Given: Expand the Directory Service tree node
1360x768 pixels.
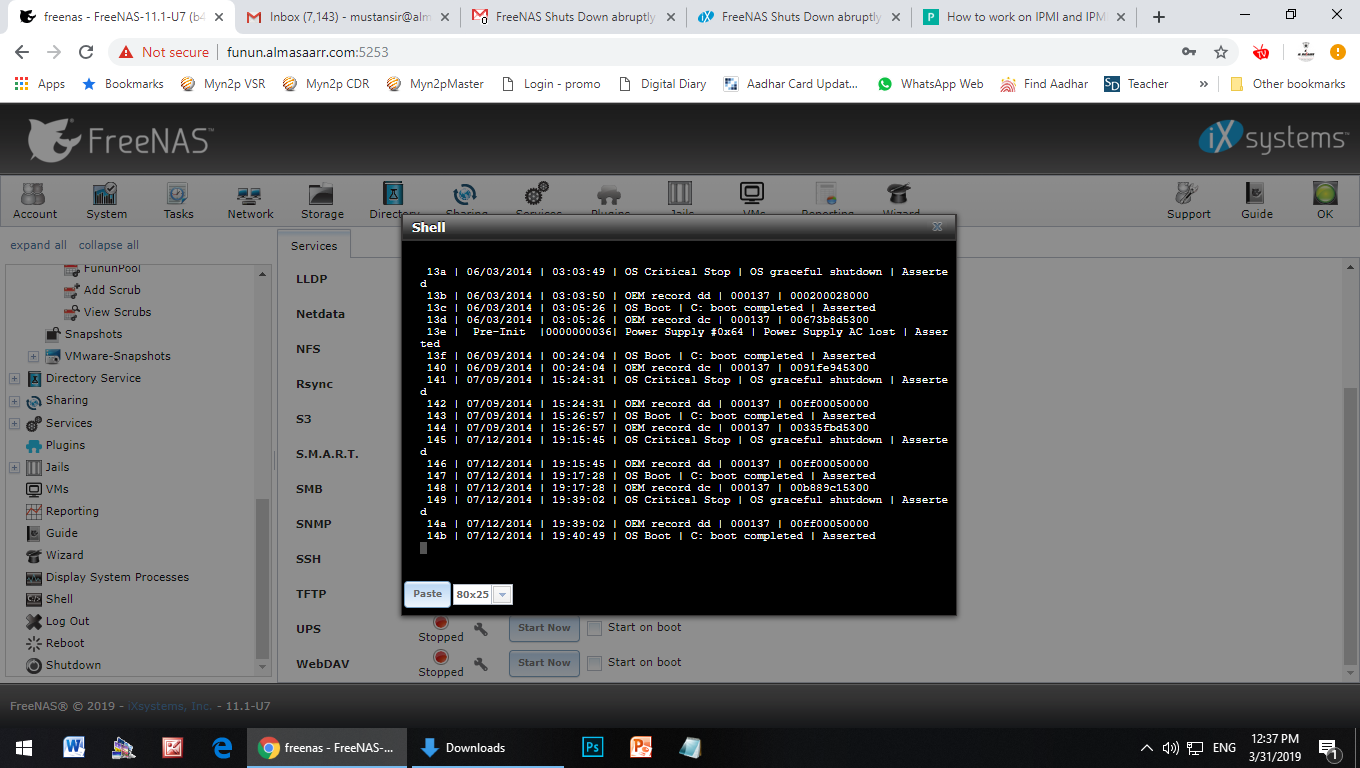Looking at the screenshot, I should click(14, 378).
